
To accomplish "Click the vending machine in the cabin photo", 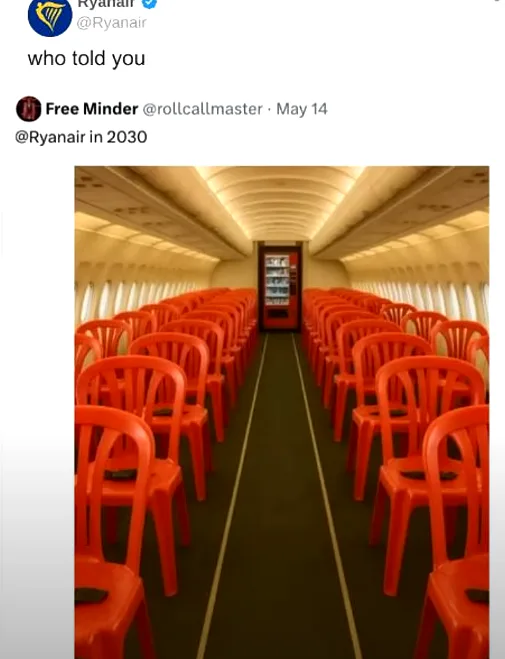I will pyautogui.click(x=280, y=287).
